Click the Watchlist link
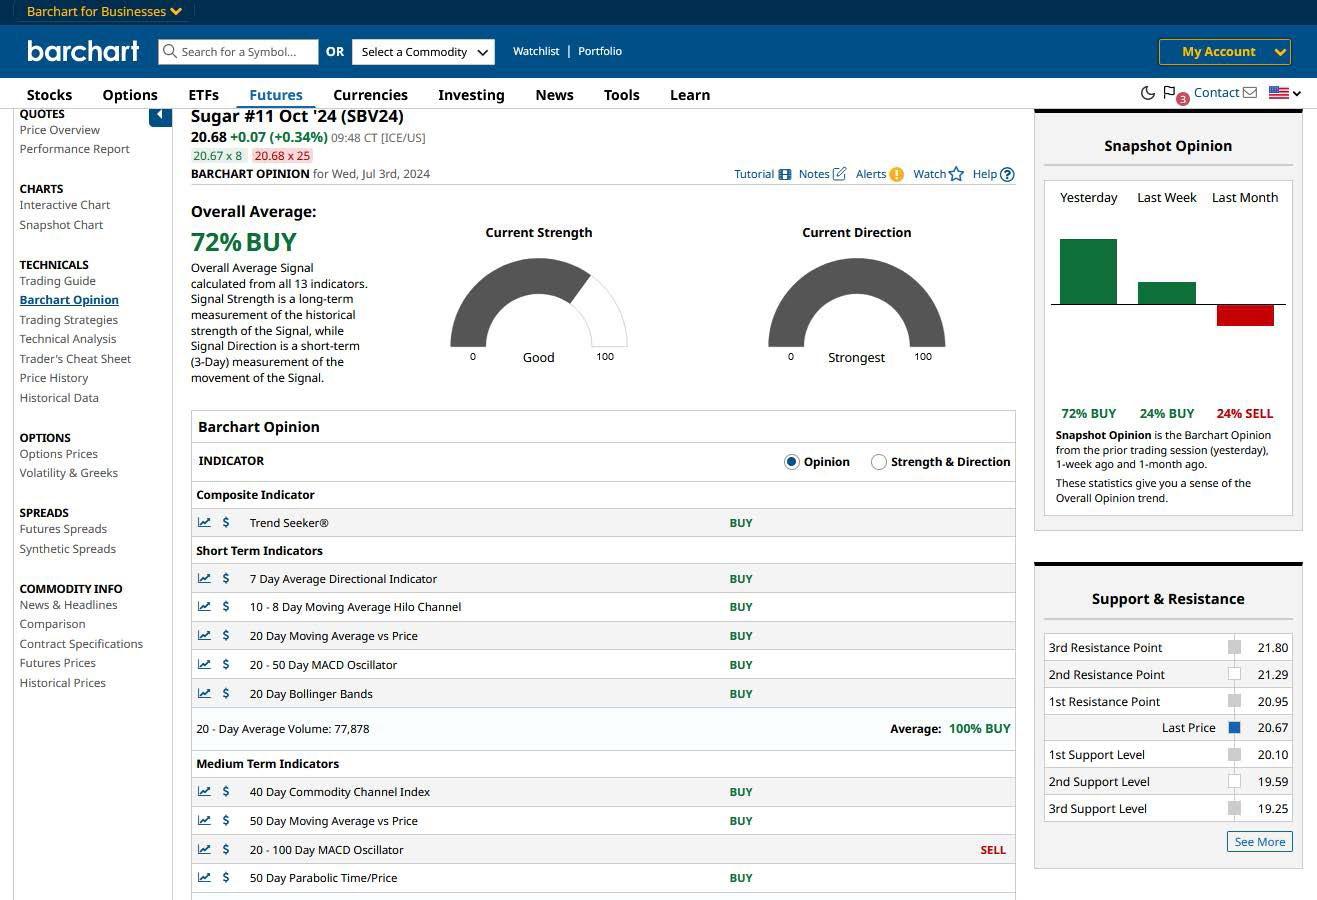The height and width of the screenshot is (900, 1317). coord(536,51)
